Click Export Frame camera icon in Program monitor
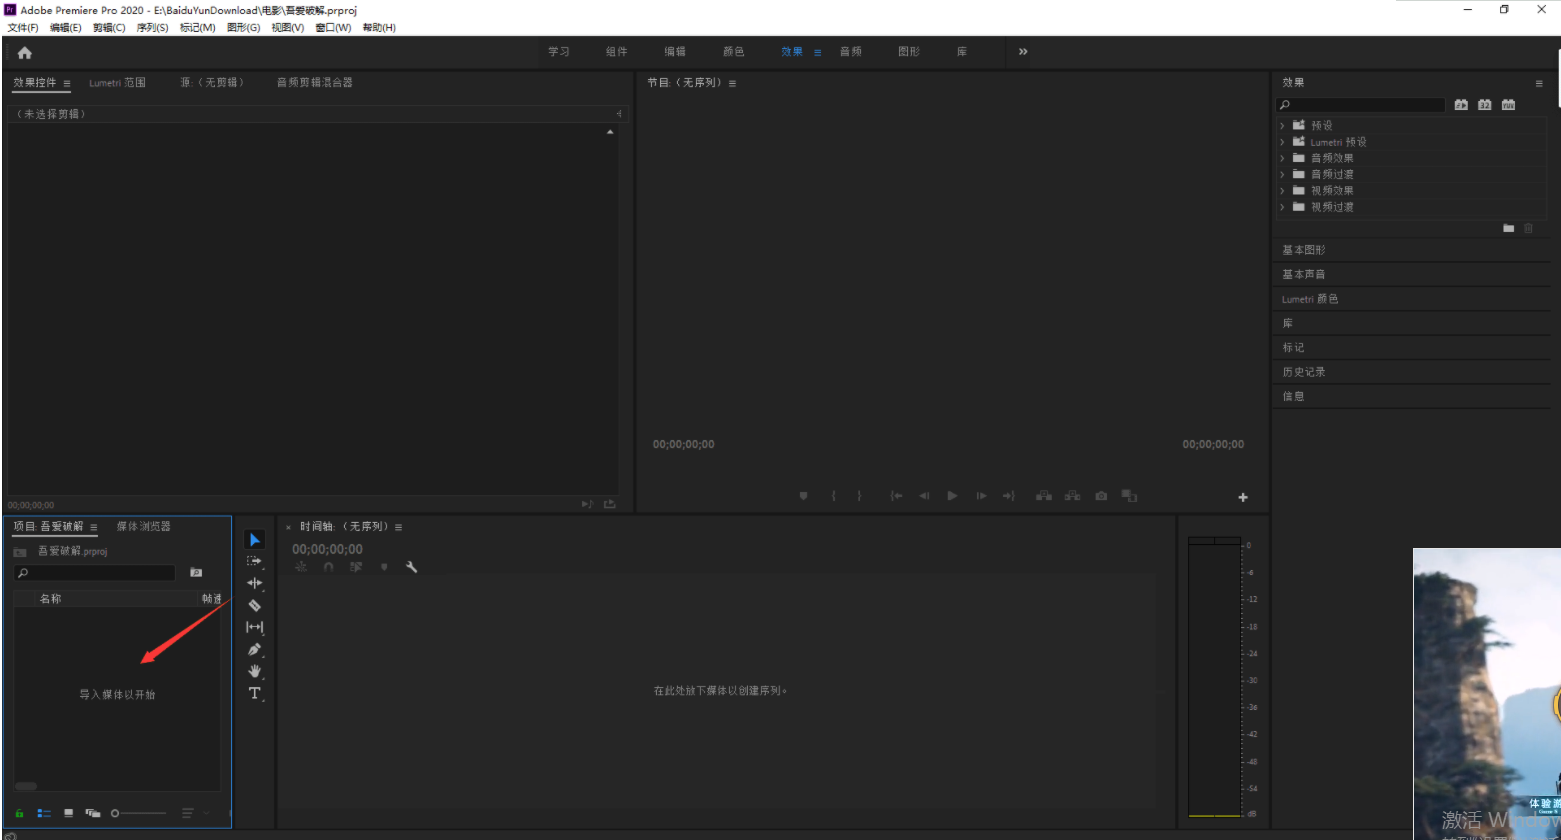Screen dimensions: 1561x840 1101,496
